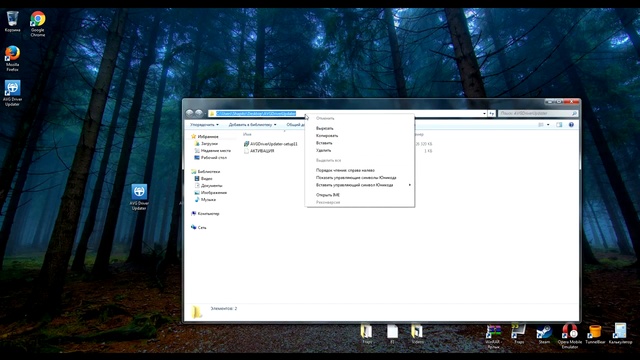
Task: Open the Mozilla Firefox desktop shortcut
Action: coord(13,59)
